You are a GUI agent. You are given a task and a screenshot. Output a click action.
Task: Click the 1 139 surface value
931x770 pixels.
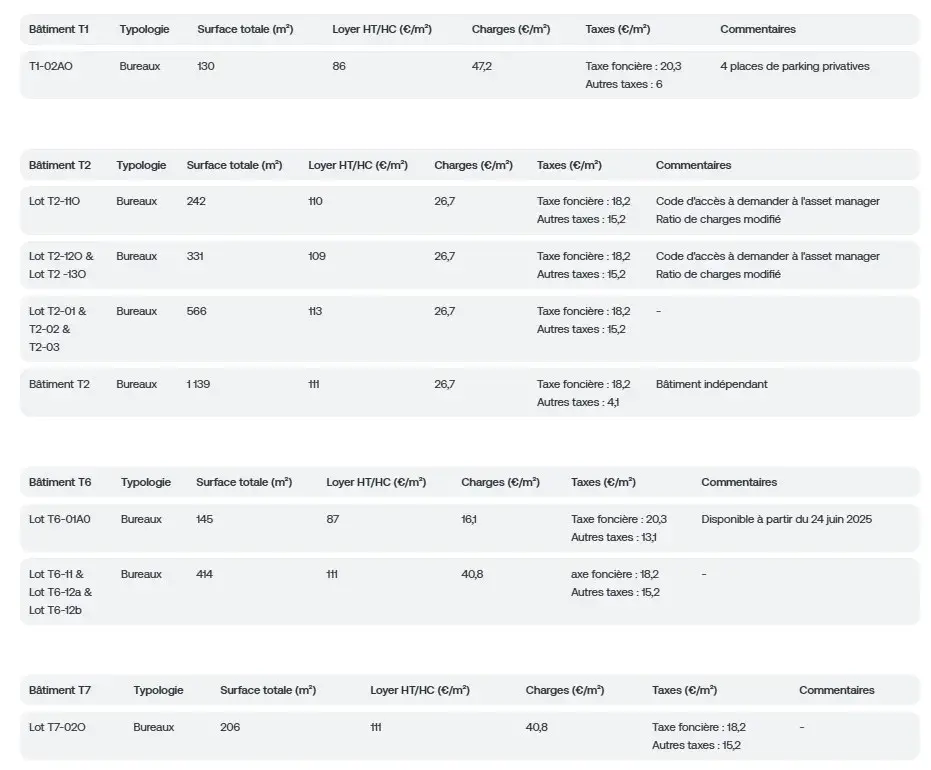(198, 384)
